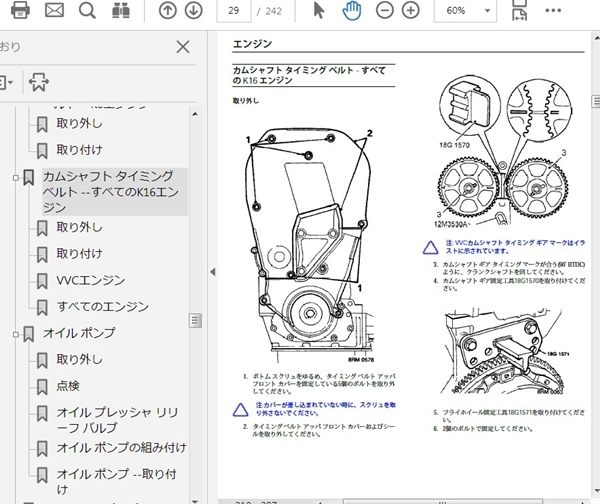Open 取り付け bookmark under カムシャフト section
Image resolution: width=600 pixels, height=504 pixels.
pos(79,254)
